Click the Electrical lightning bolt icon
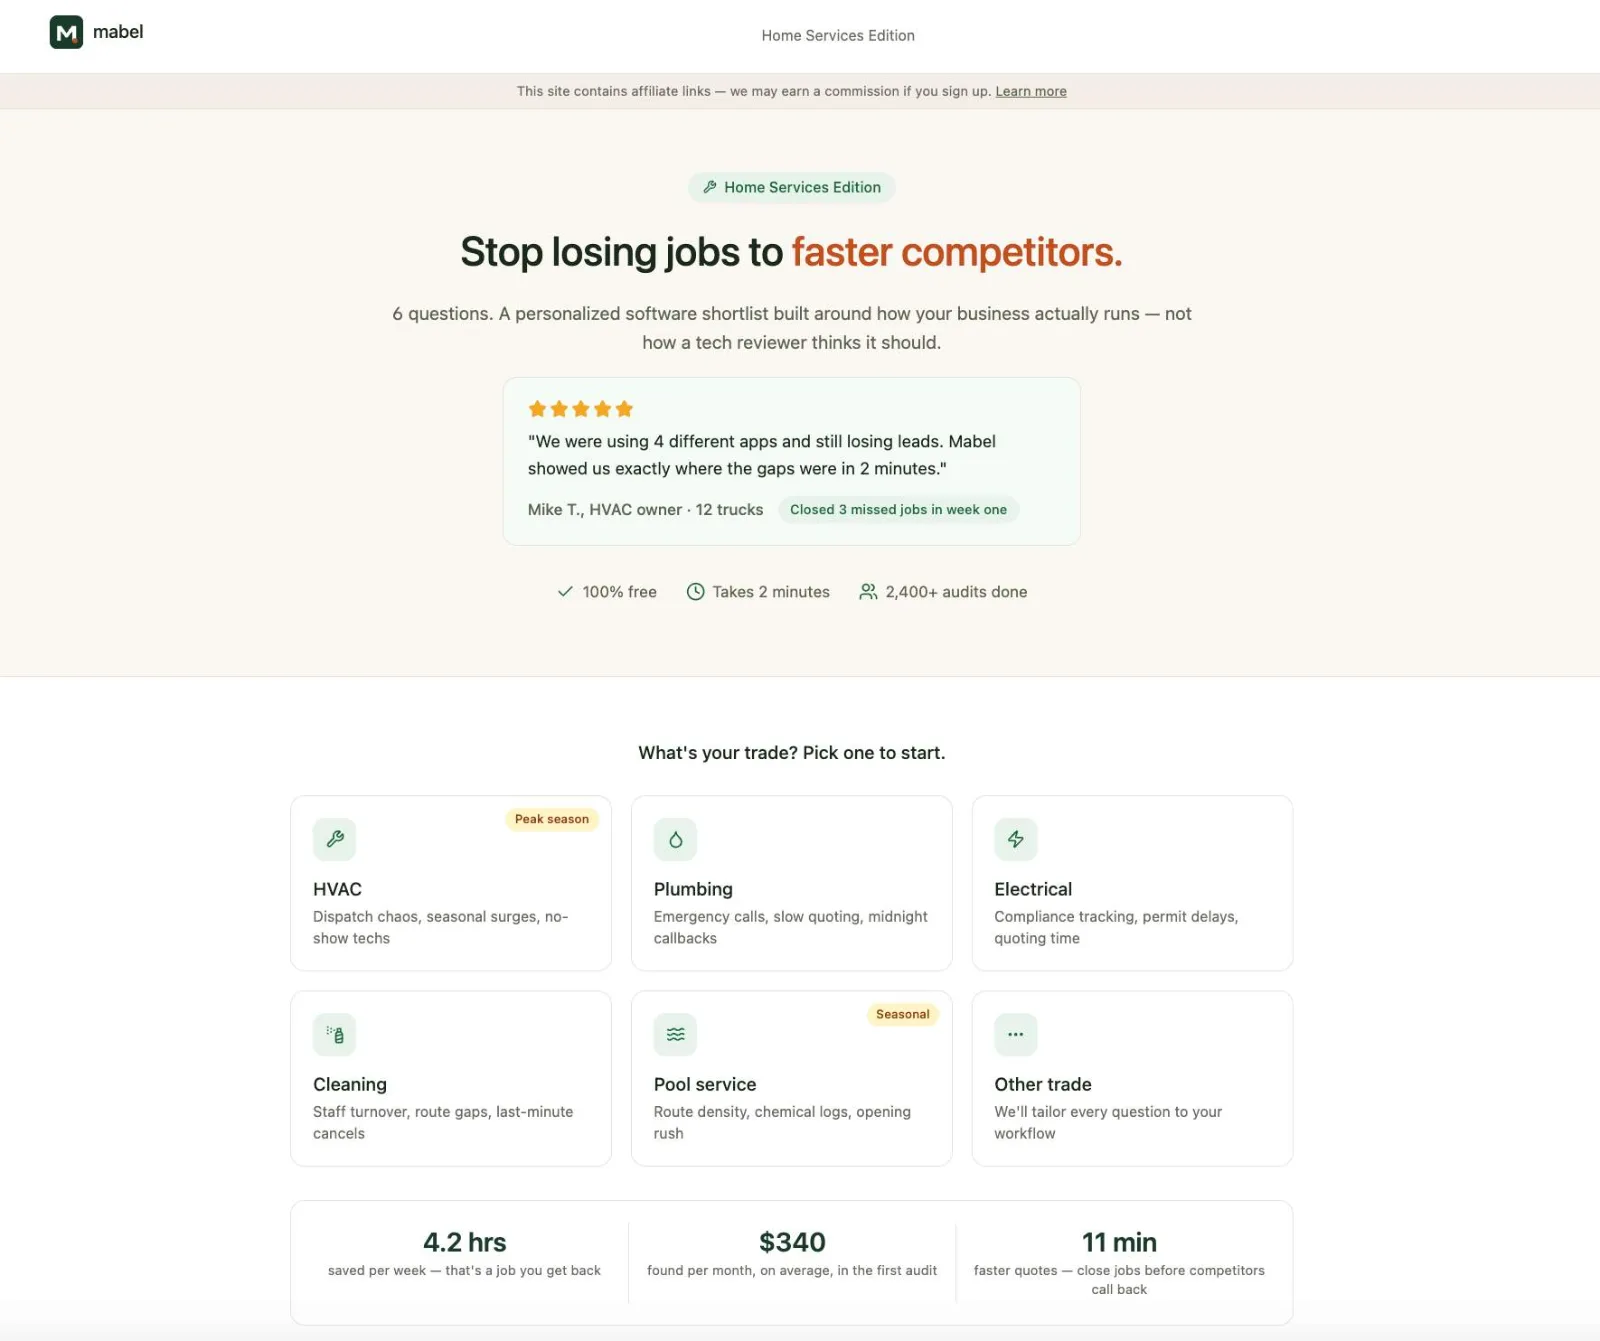 coord(1016,839)
